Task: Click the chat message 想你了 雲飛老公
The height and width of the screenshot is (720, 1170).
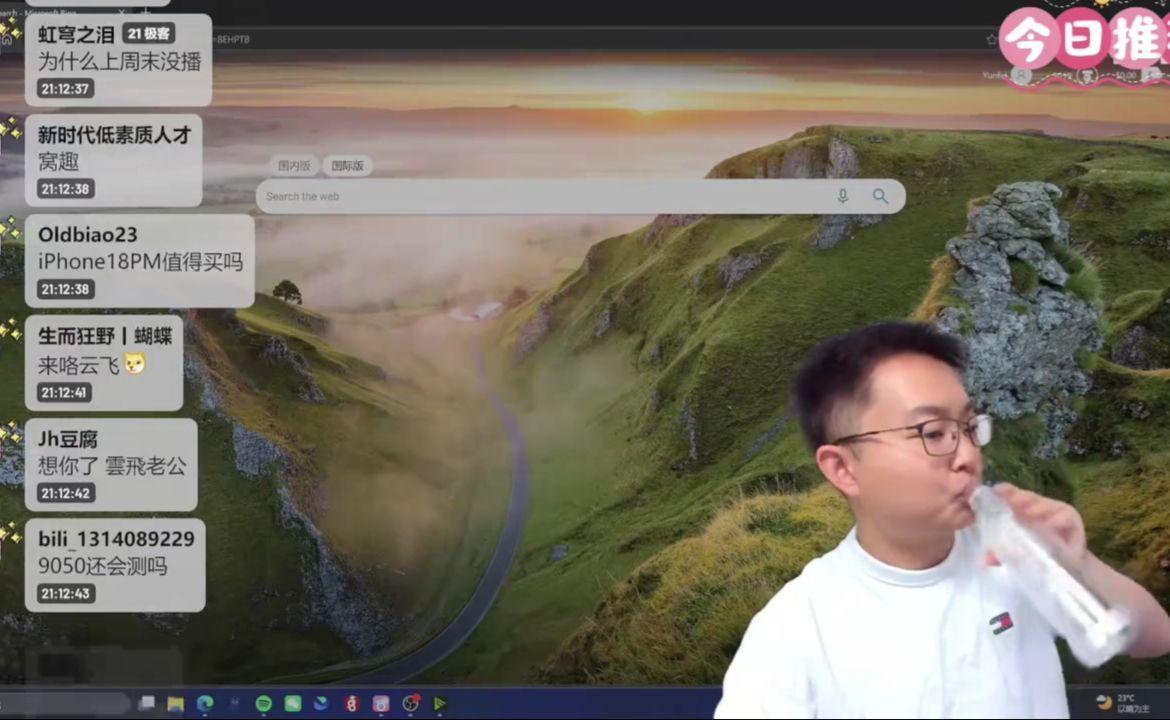Action: 112,466
